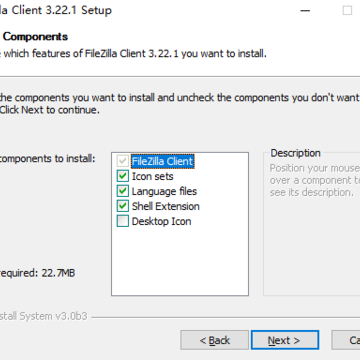
Task: Toggle the FileZilla Client component checkbox
Action: tap(123, 161)
